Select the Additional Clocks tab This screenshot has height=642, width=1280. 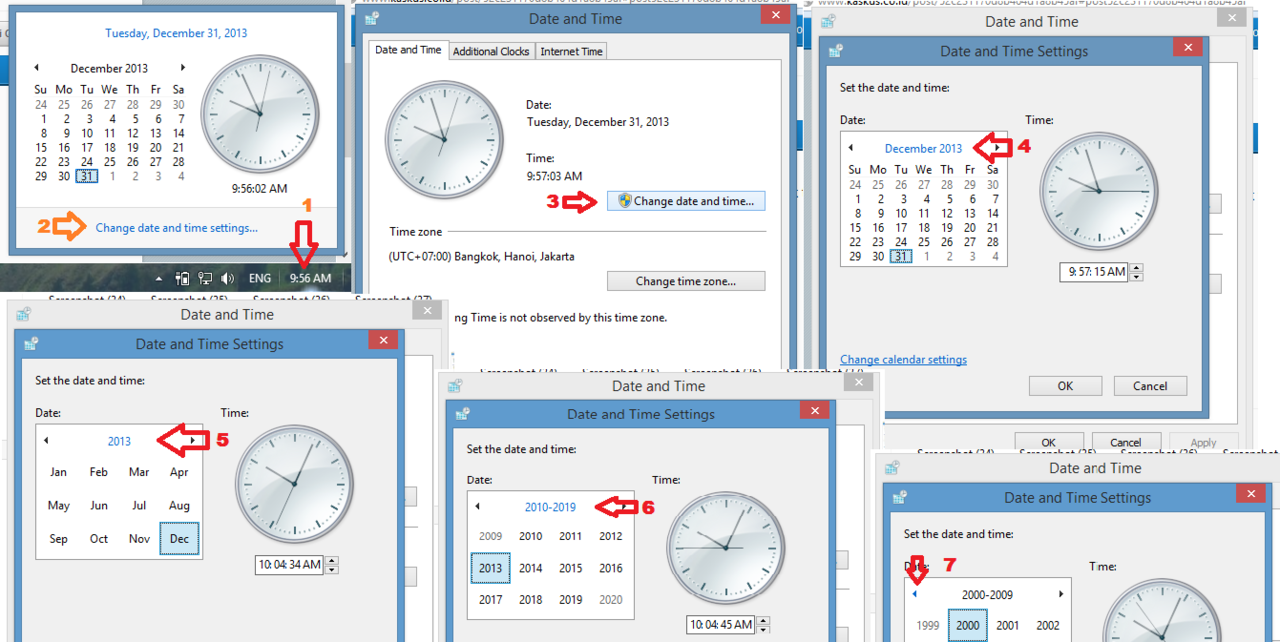491,51
